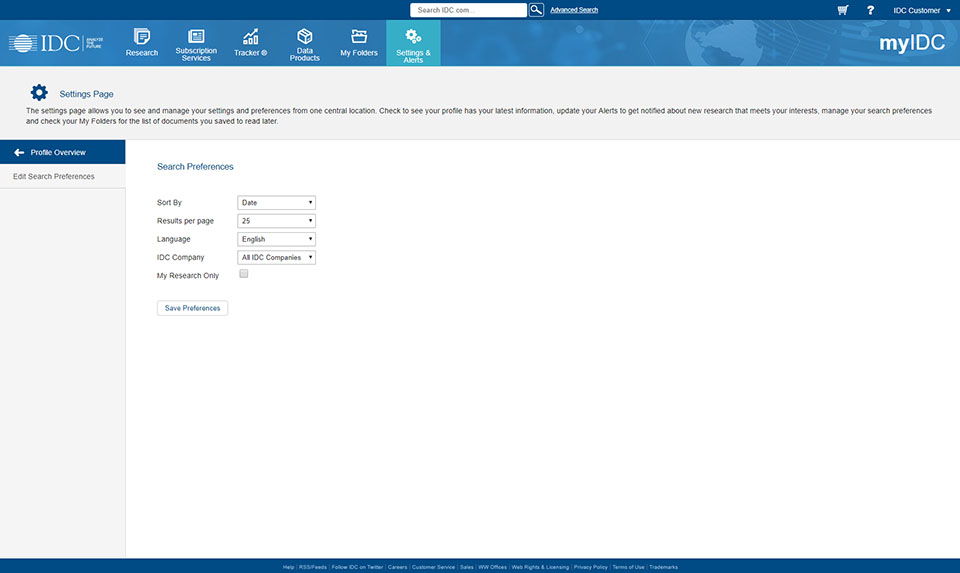Open Subscription Services section
960x573 pixels.
click(x=196, y=44)
